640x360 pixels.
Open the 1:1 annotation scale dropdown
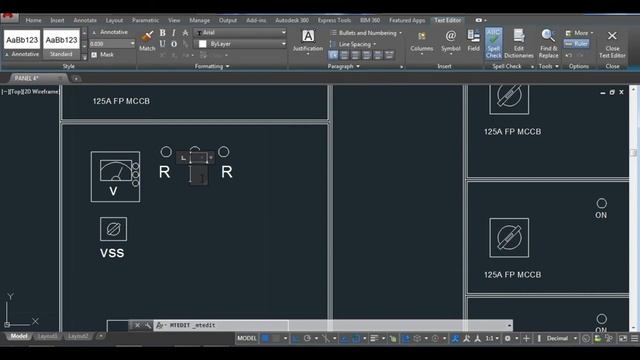point(491,338)
